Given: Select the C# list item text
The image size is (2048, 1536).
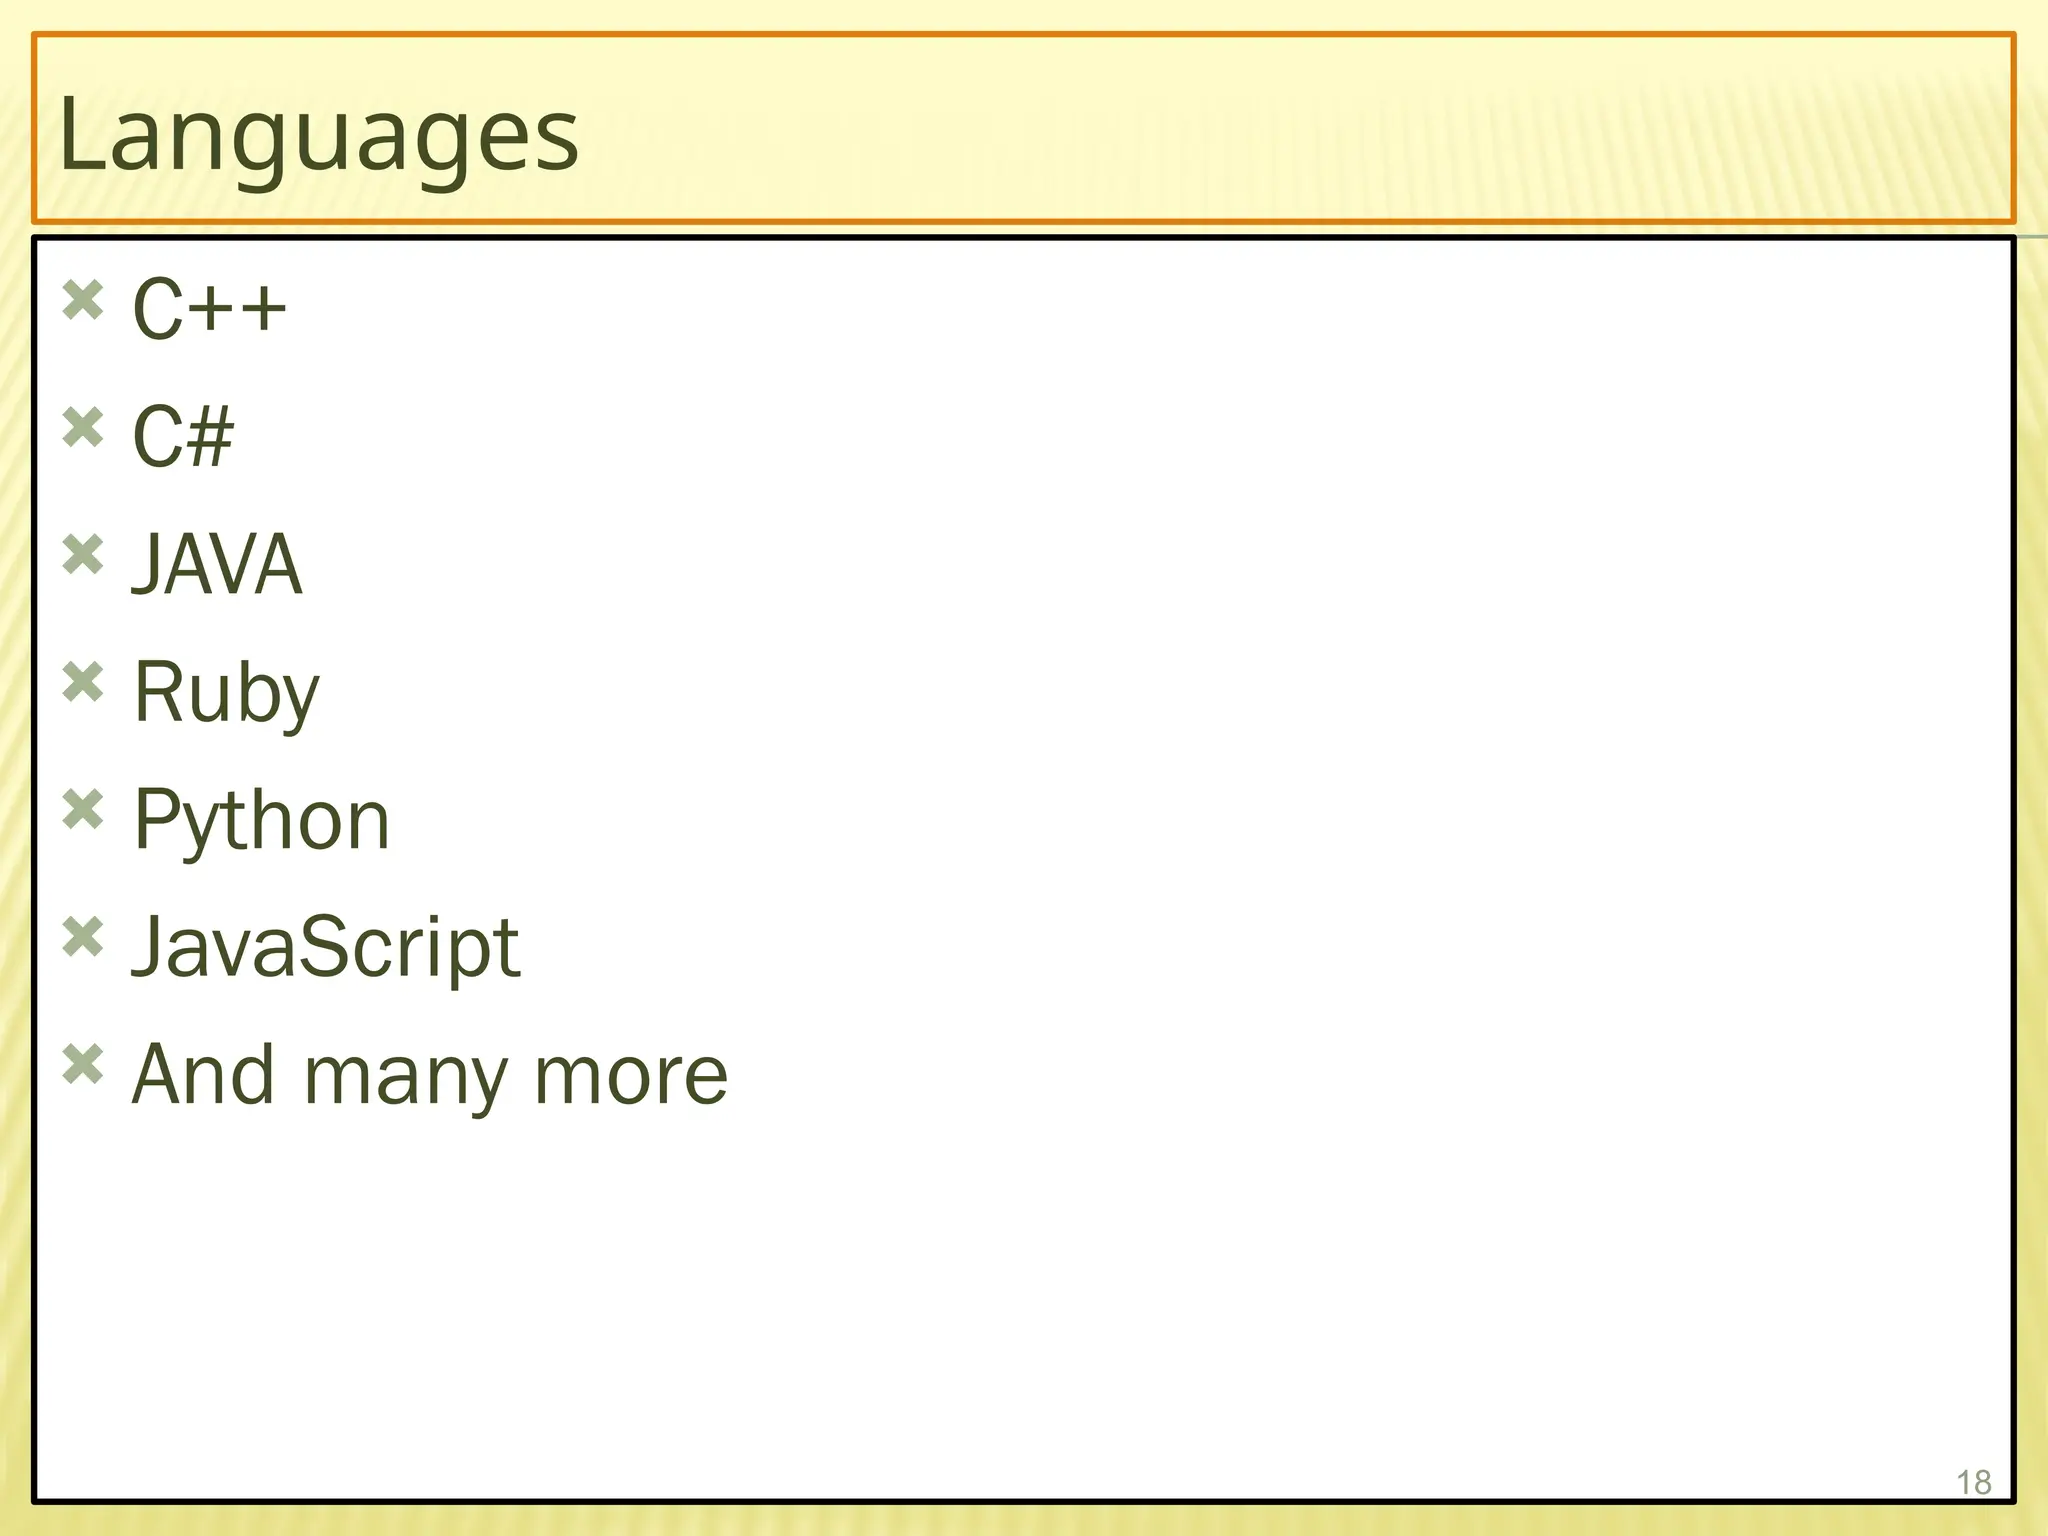Looking at the screenshot, I should (183, 436).
